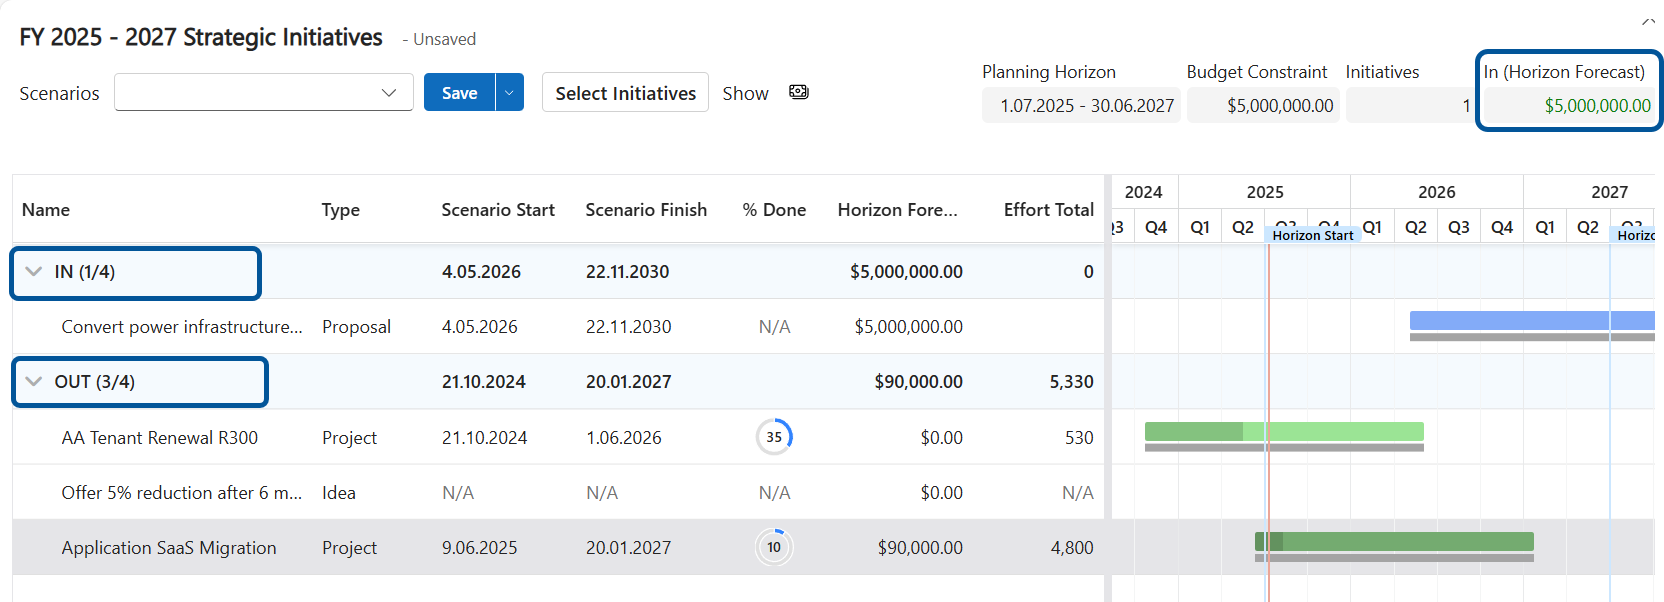
Task: Click the 10% progress circle for Application SaaS Migration
Action: click(x=774, y=547)
